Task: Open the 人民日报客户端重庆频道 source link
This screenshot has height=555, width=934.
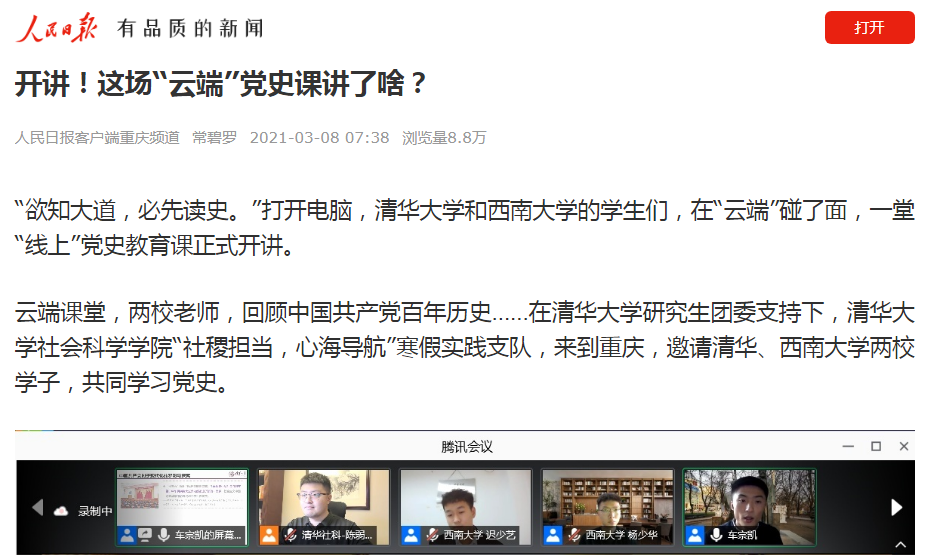Action: tap(97, 138)
